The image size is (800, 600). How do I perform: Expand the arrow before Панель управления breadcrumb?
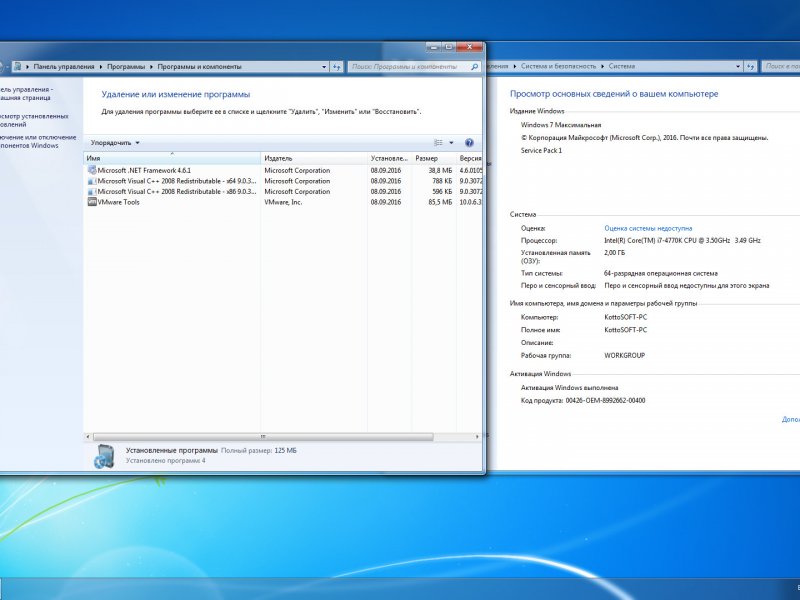click(28, 67)
